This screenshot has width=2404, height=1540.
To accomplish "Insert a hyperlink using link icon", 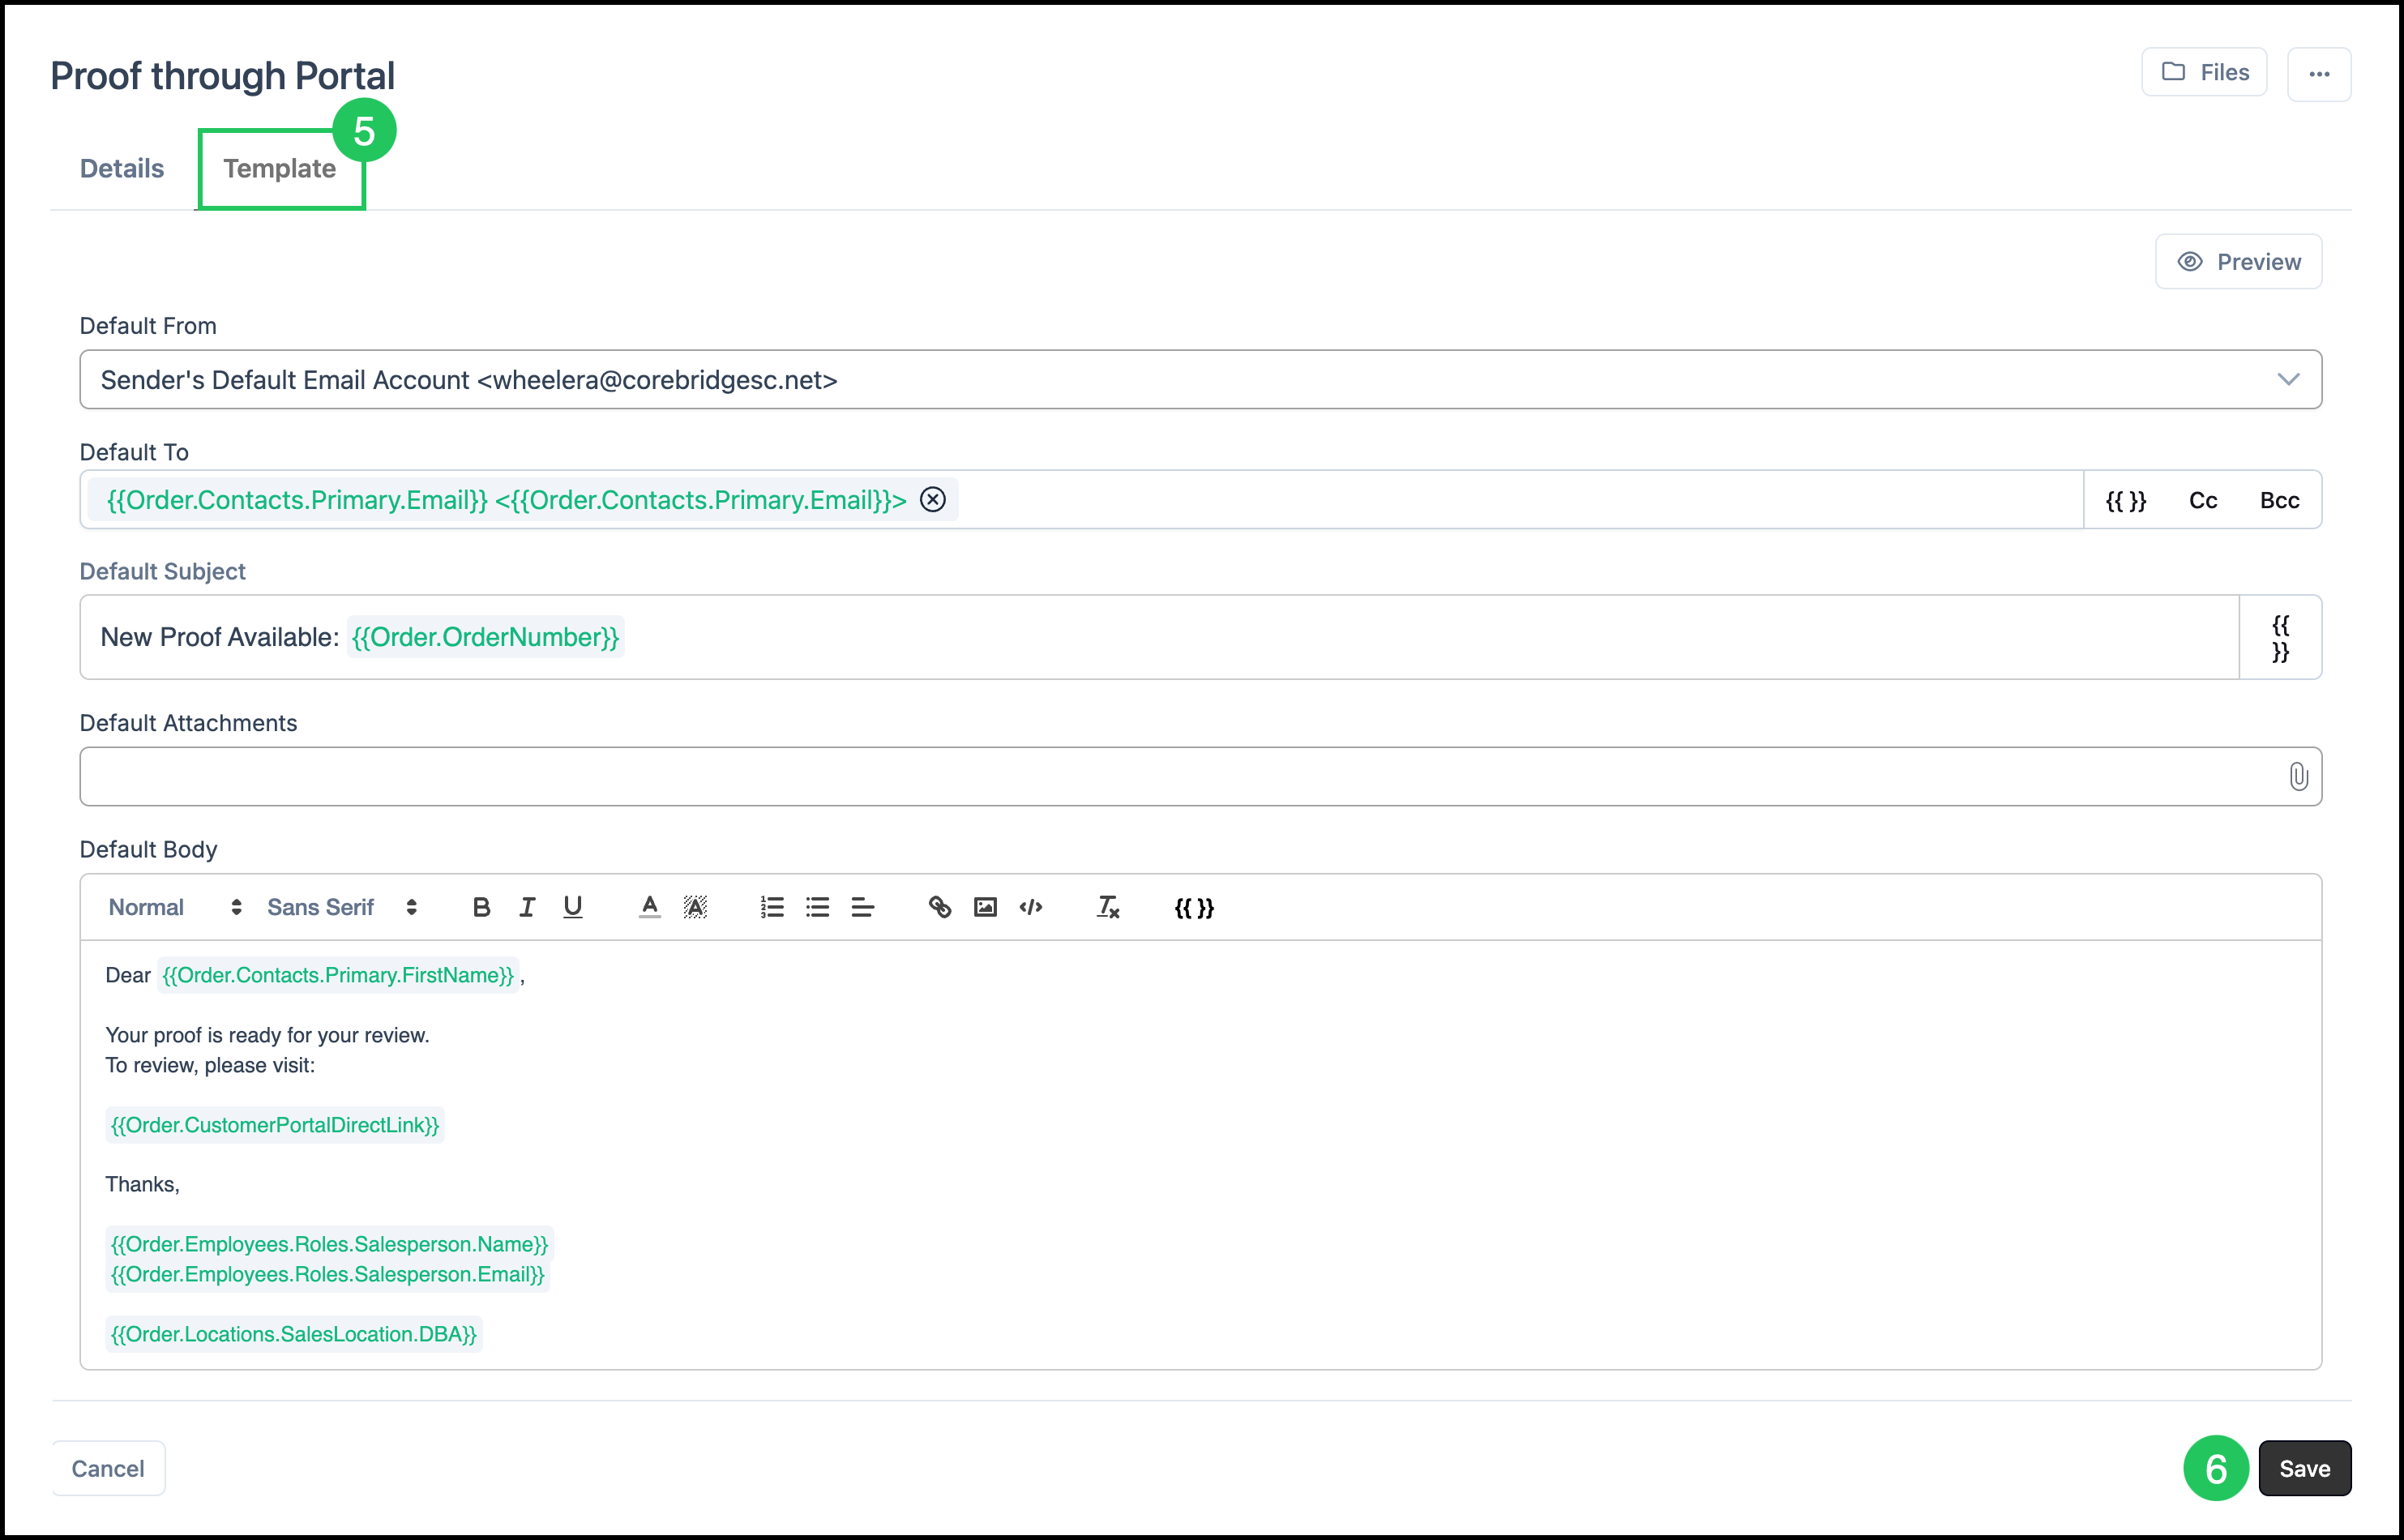I will [939, 907].
